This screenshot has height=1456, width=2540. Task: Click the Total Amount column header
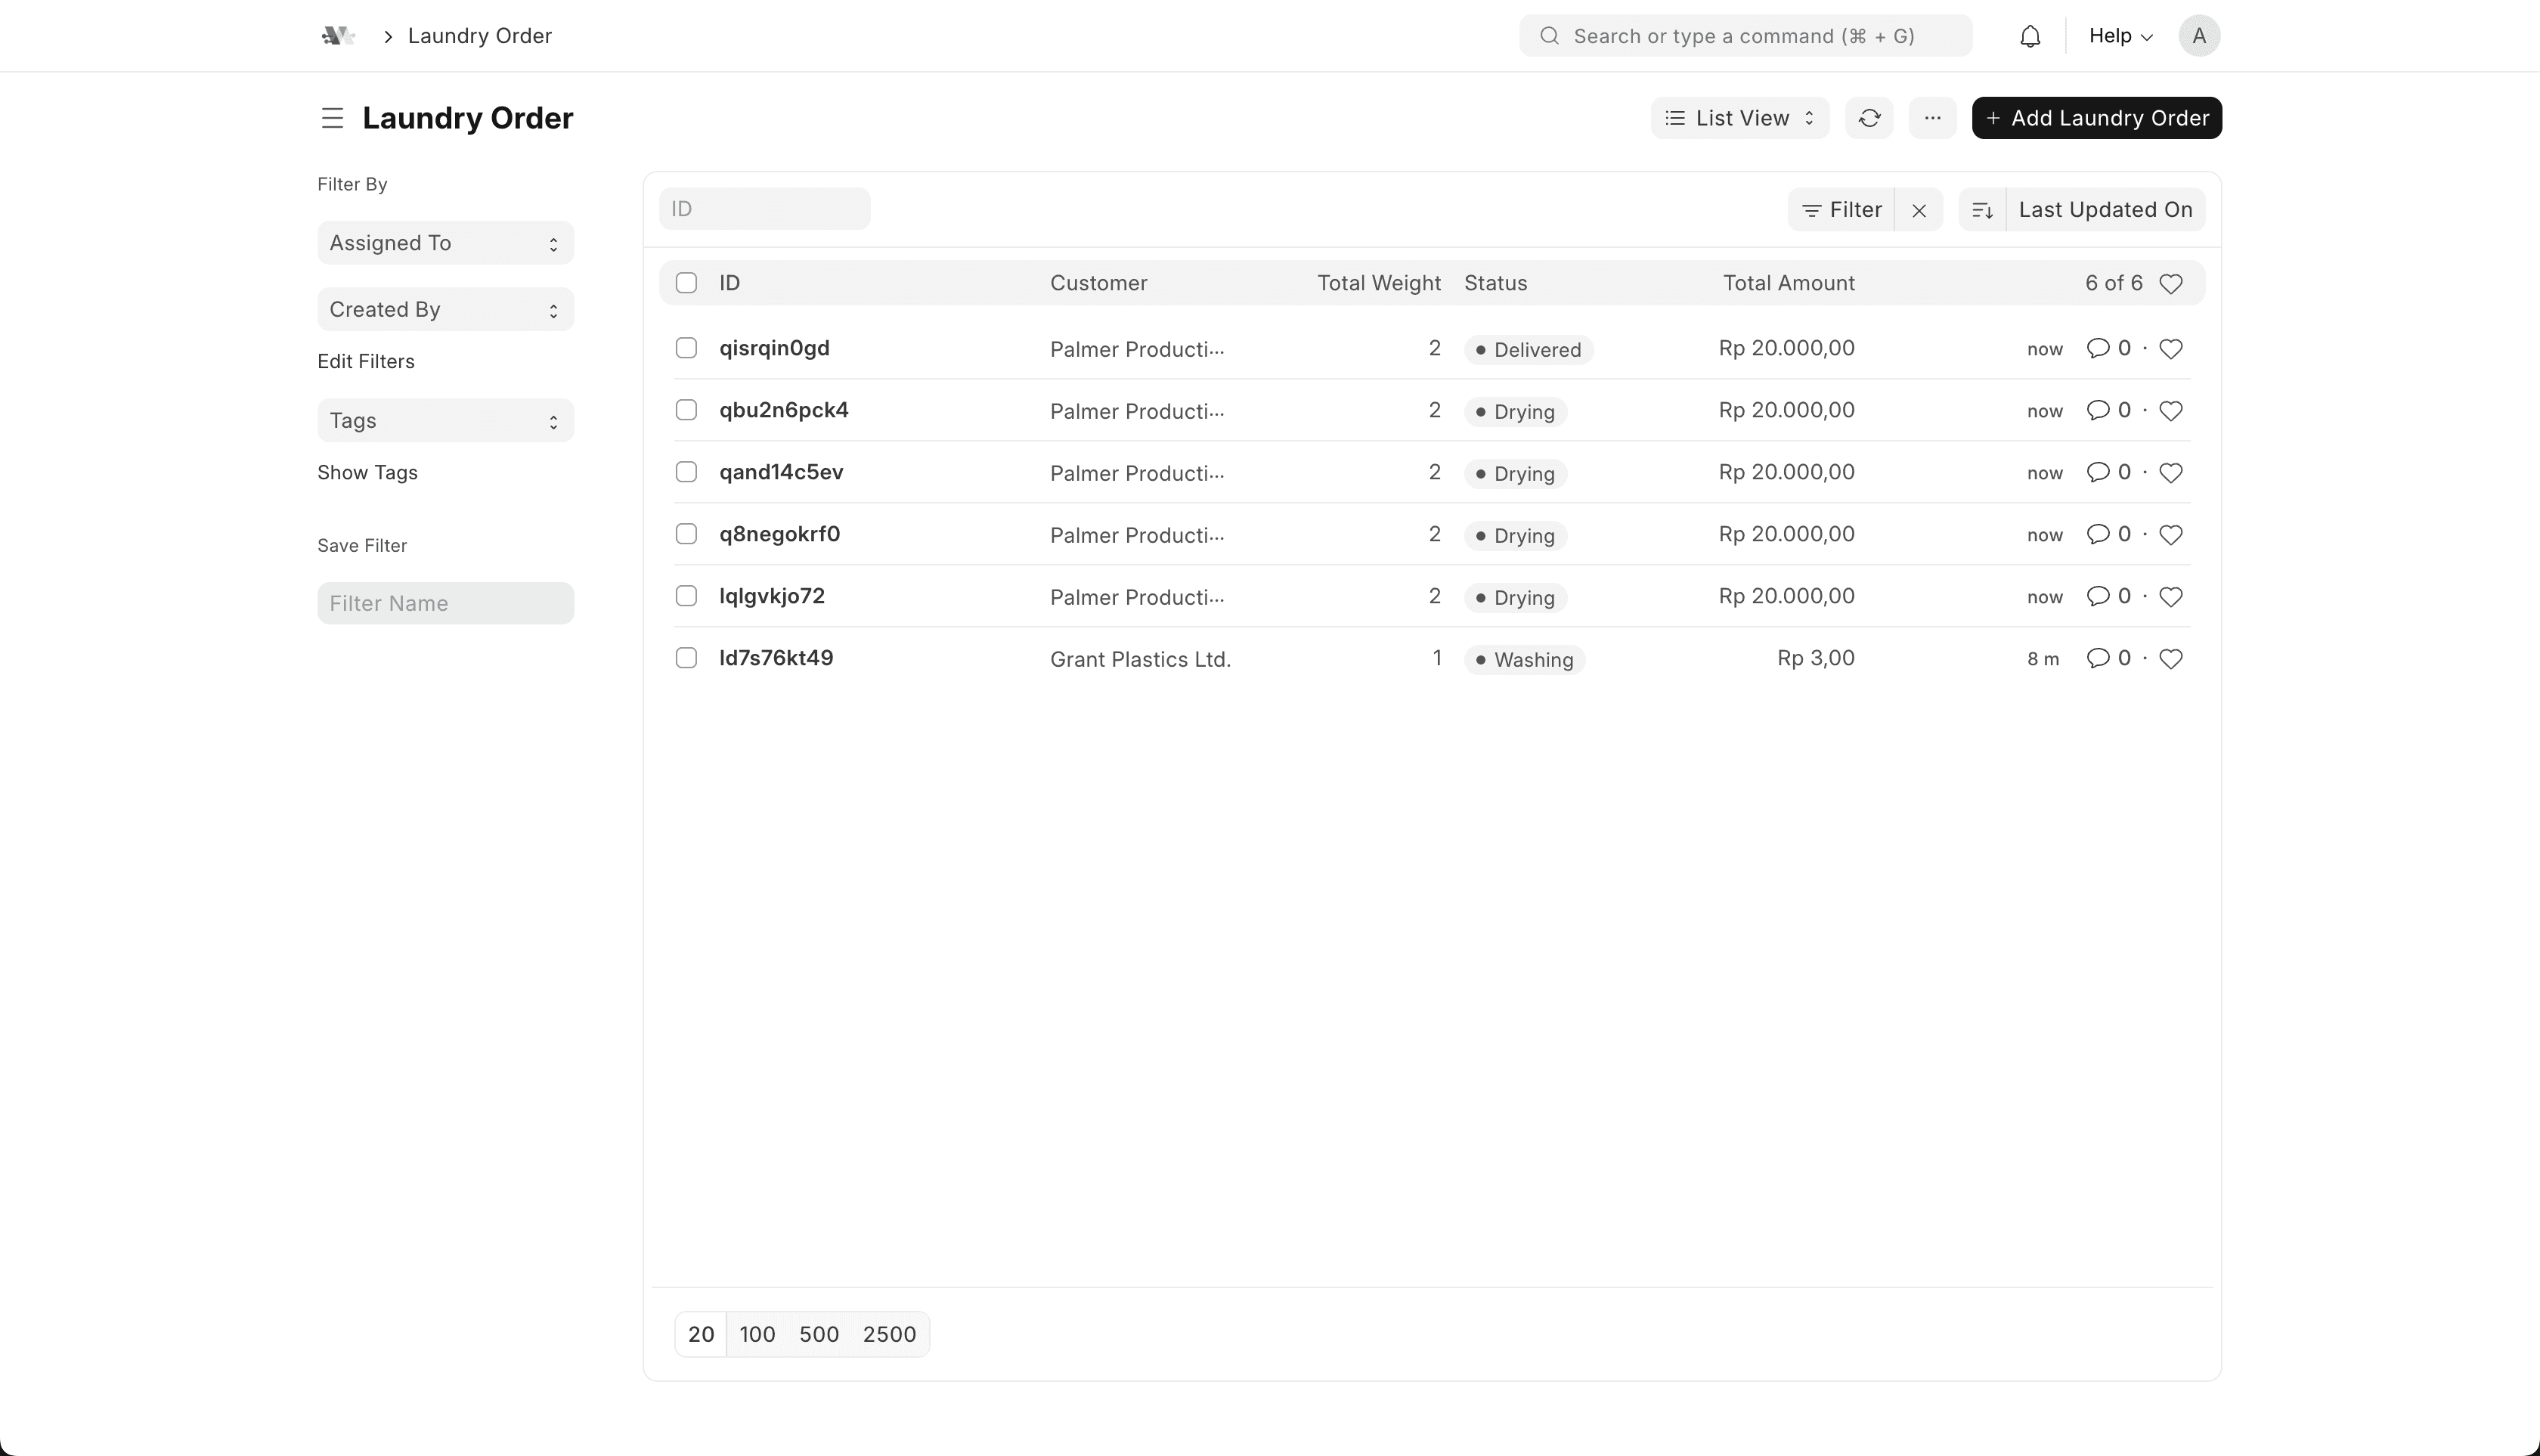tap(1788, 283)
